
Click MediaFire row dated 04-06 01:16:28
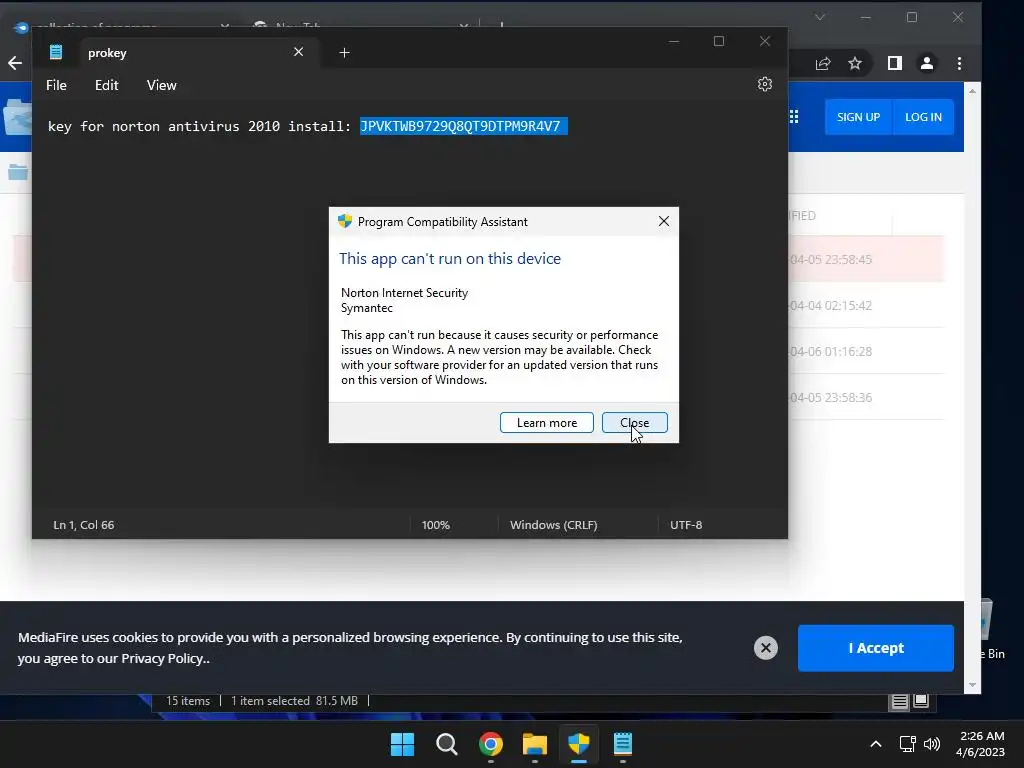click(865, 351)
